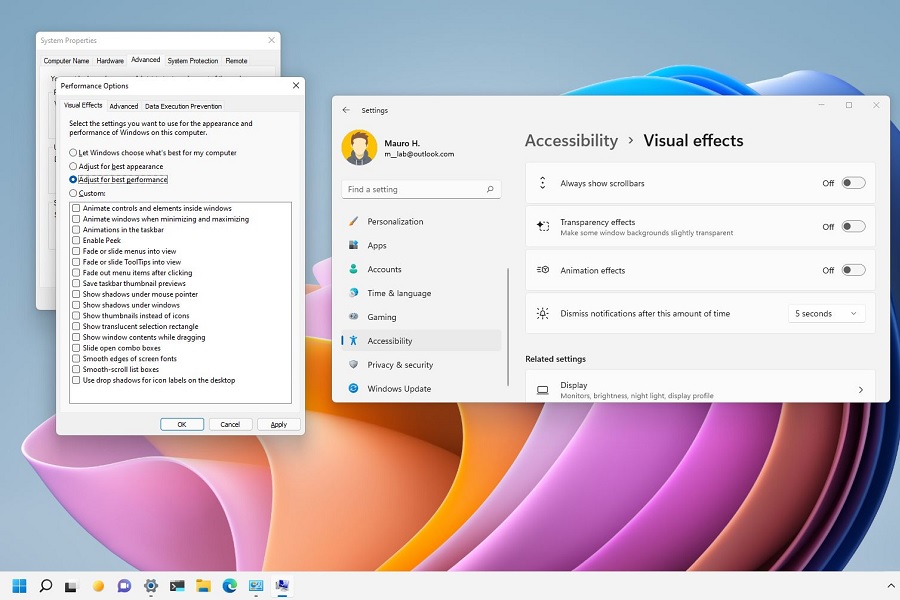Switch to Data Execution Prevention tab
The image size is (900, 600).
click(183, 106)
